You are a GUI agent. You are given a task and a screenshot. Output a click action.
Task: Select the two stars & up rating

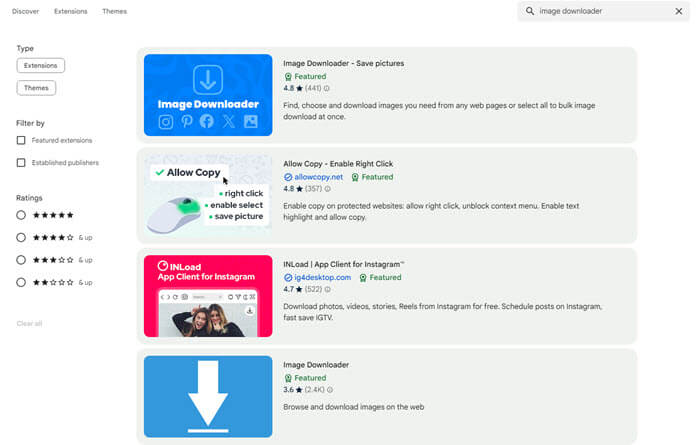click(21, 282)
